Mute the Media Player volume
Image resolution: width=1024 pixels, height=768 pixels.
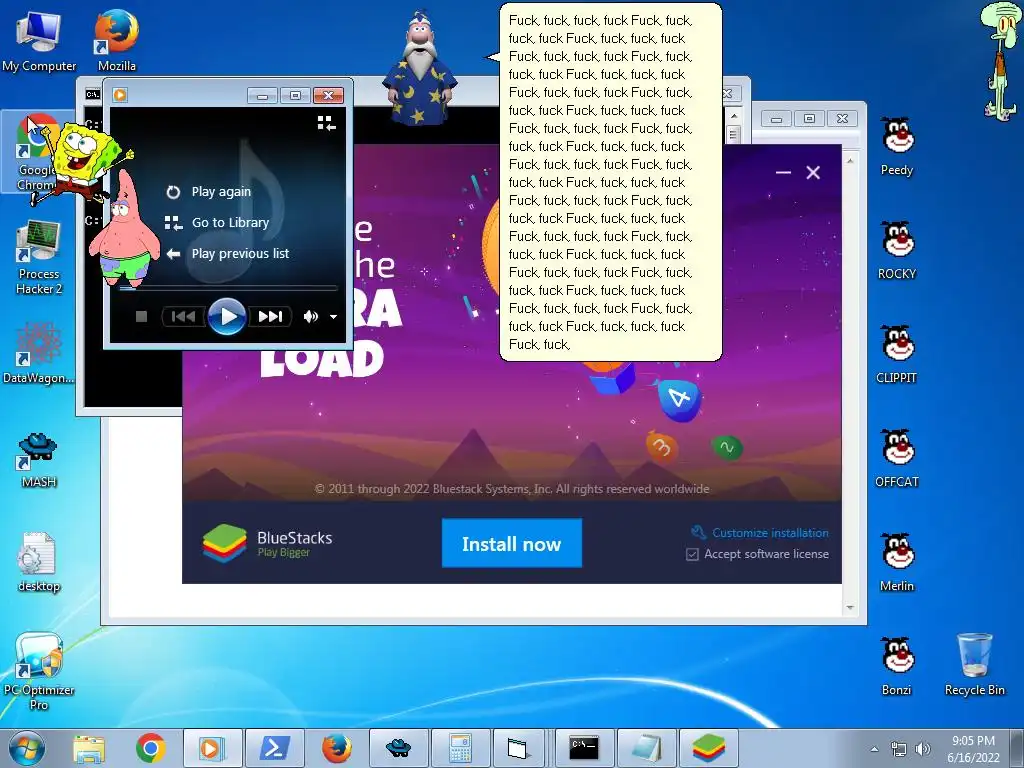click(311, 317)
